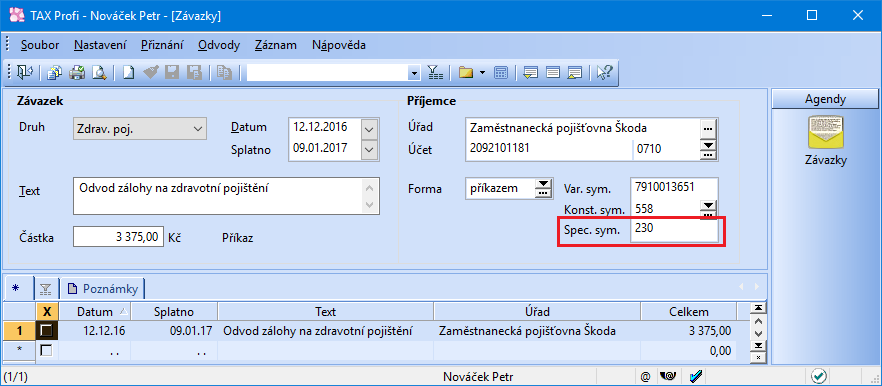Viewport: 882px width, 386px height.
Task: Click the Var. sym. field 7910013651
Action: point(674,188)
